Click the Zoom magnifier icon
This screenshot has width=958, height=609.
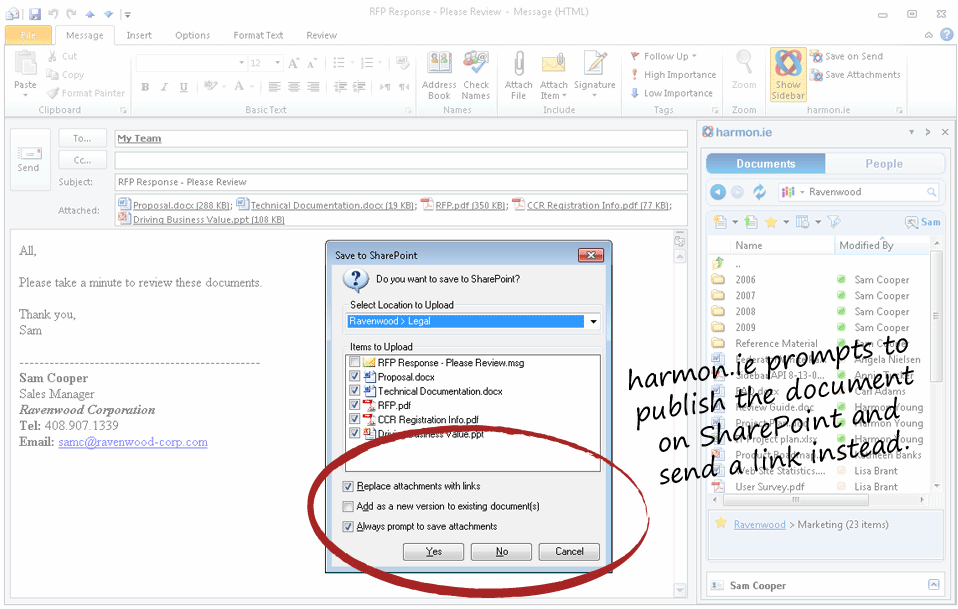[744, 63]
